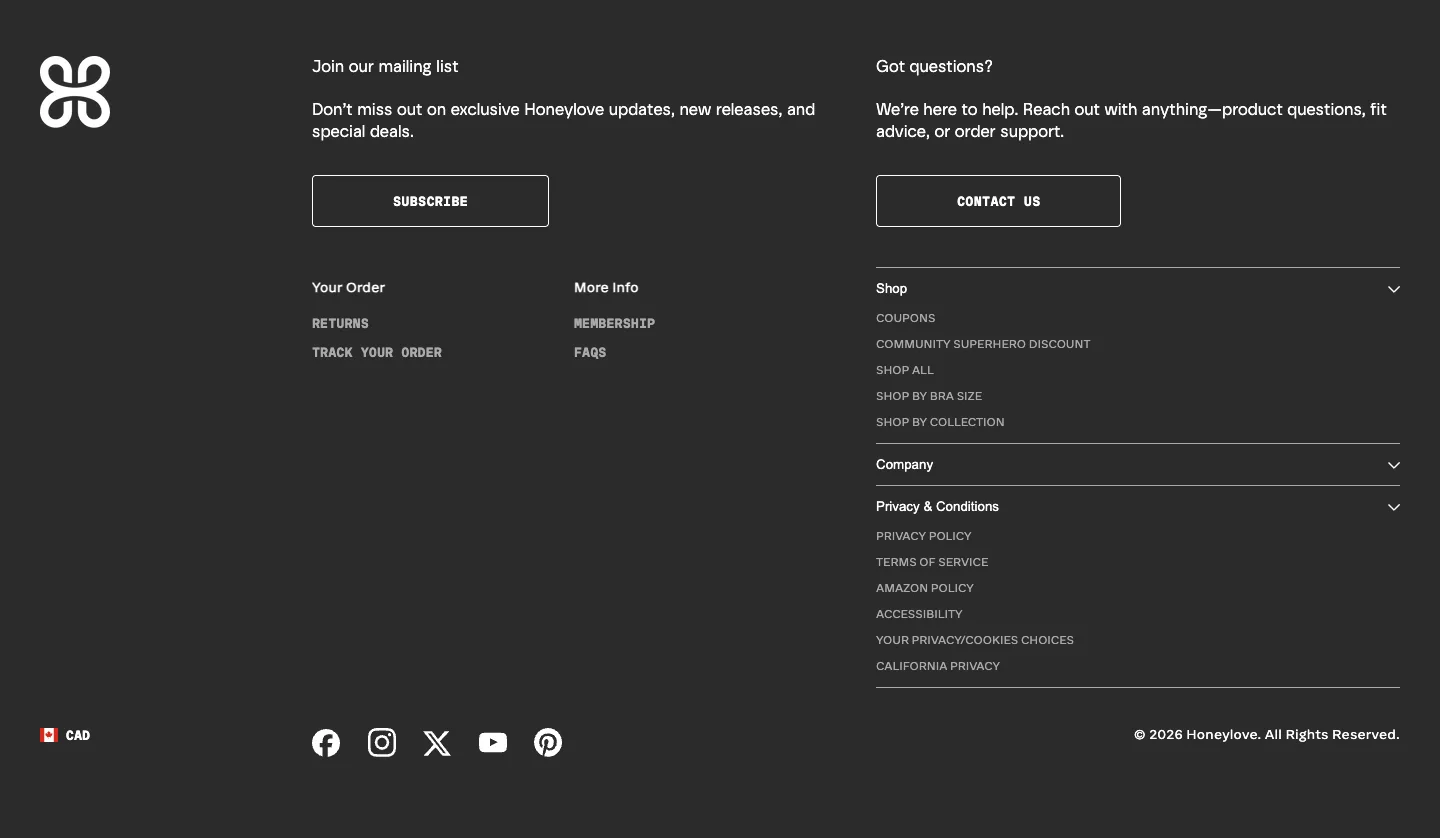Click the Contact Us button
1440x838 pixels.
998,201
